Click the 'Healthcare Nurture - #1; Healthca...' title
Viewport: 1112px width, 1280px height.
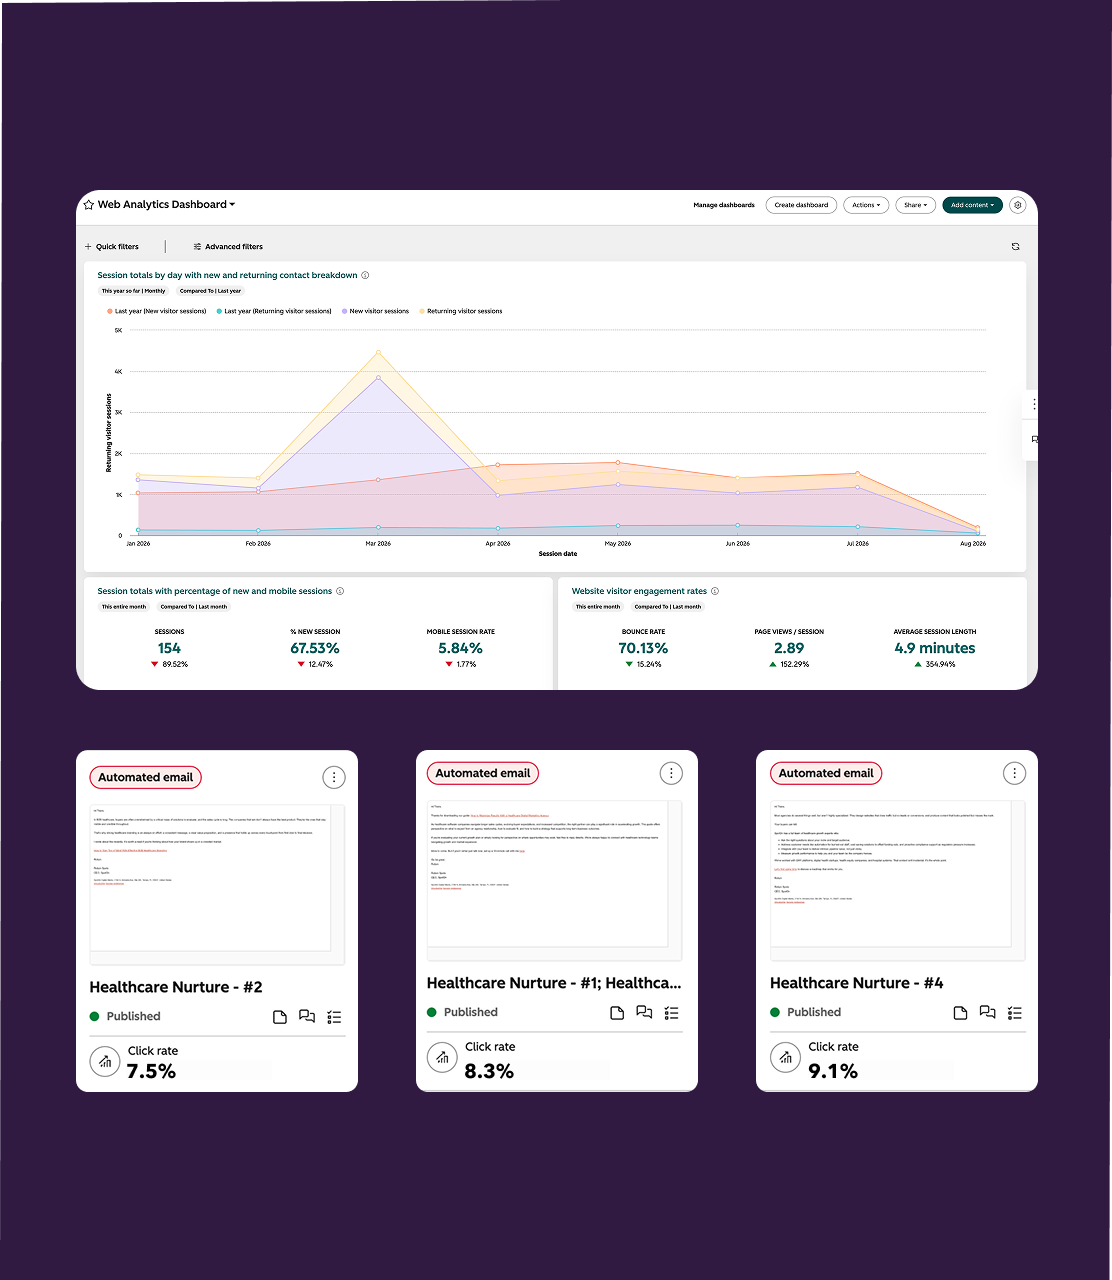[554, 983]
